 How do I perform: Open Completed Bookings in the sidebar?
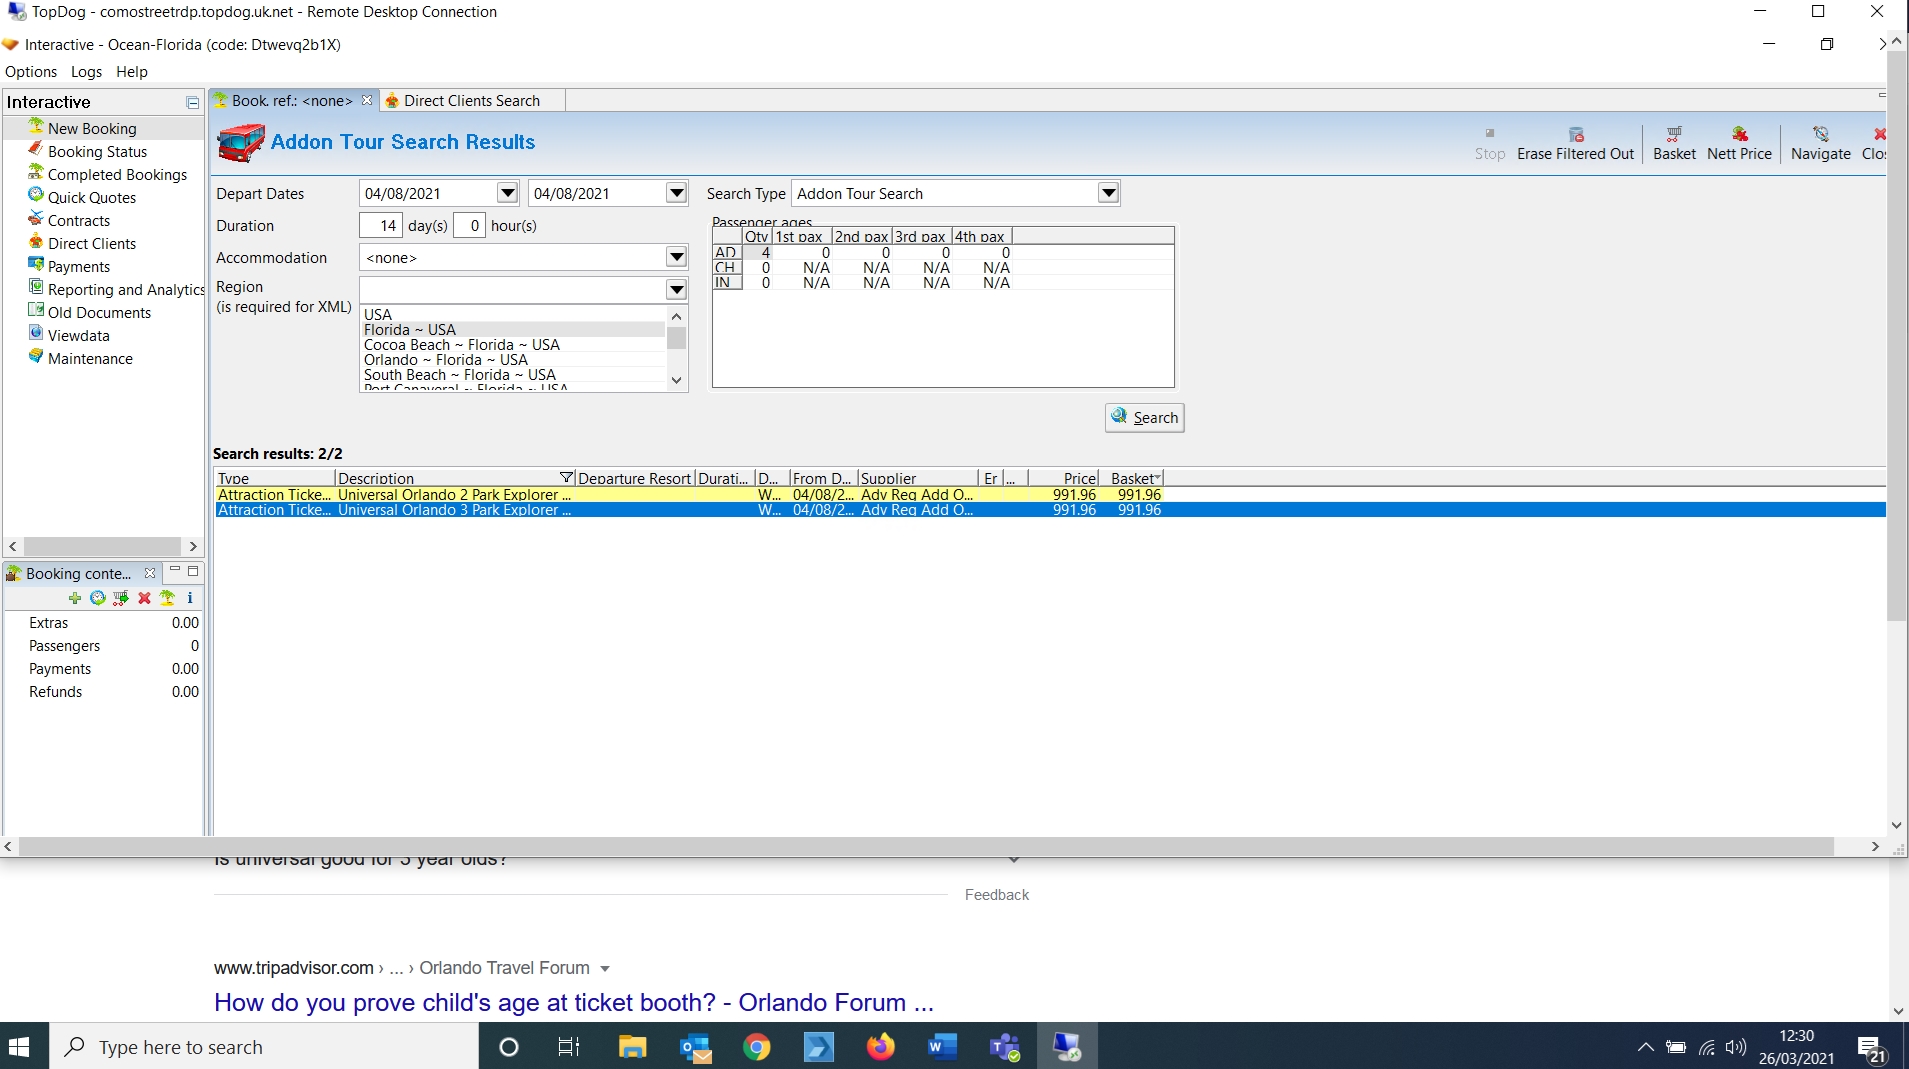point(117,174)
